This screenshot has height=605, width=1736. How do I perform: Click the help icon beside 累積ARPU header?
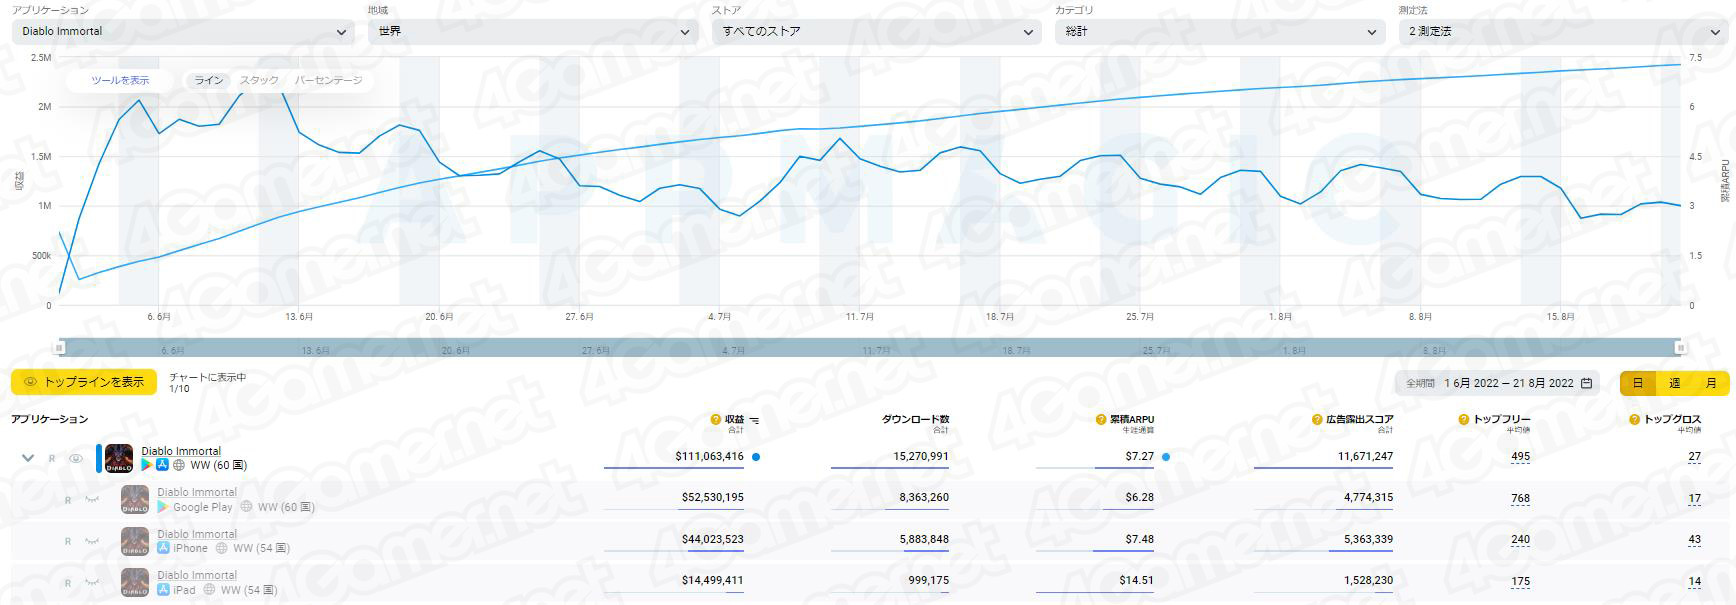click(1102, 420)
